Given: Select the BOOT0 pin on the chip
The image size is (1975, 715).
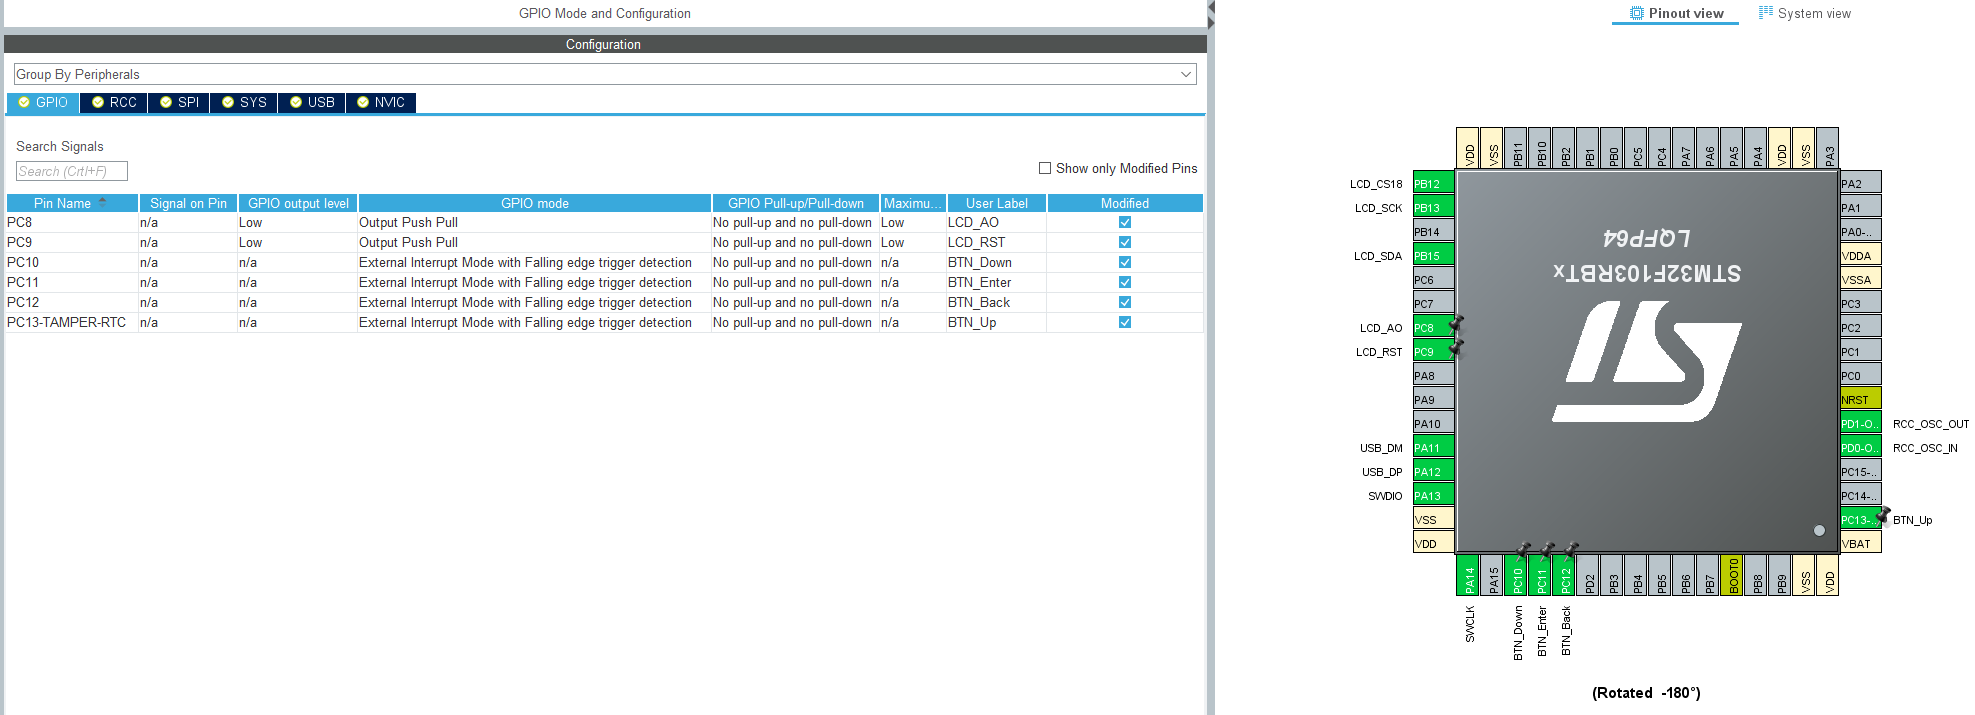Looking at the screenshot, I should point(1733,576).
